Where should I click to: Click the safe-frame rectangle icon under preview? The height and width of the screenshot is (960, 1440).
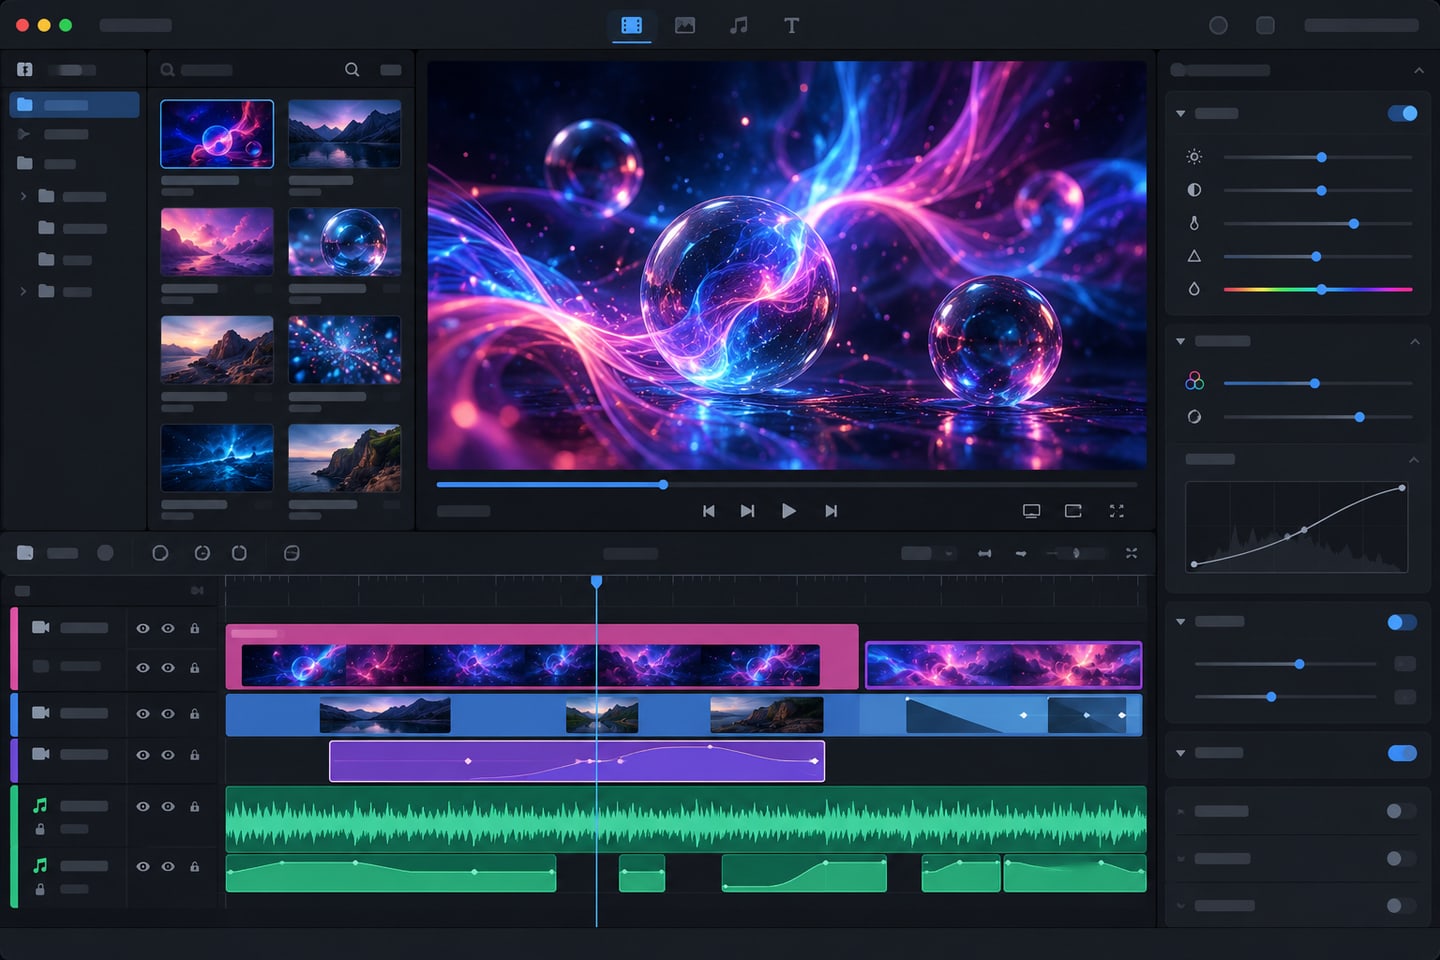point(1073,511)
